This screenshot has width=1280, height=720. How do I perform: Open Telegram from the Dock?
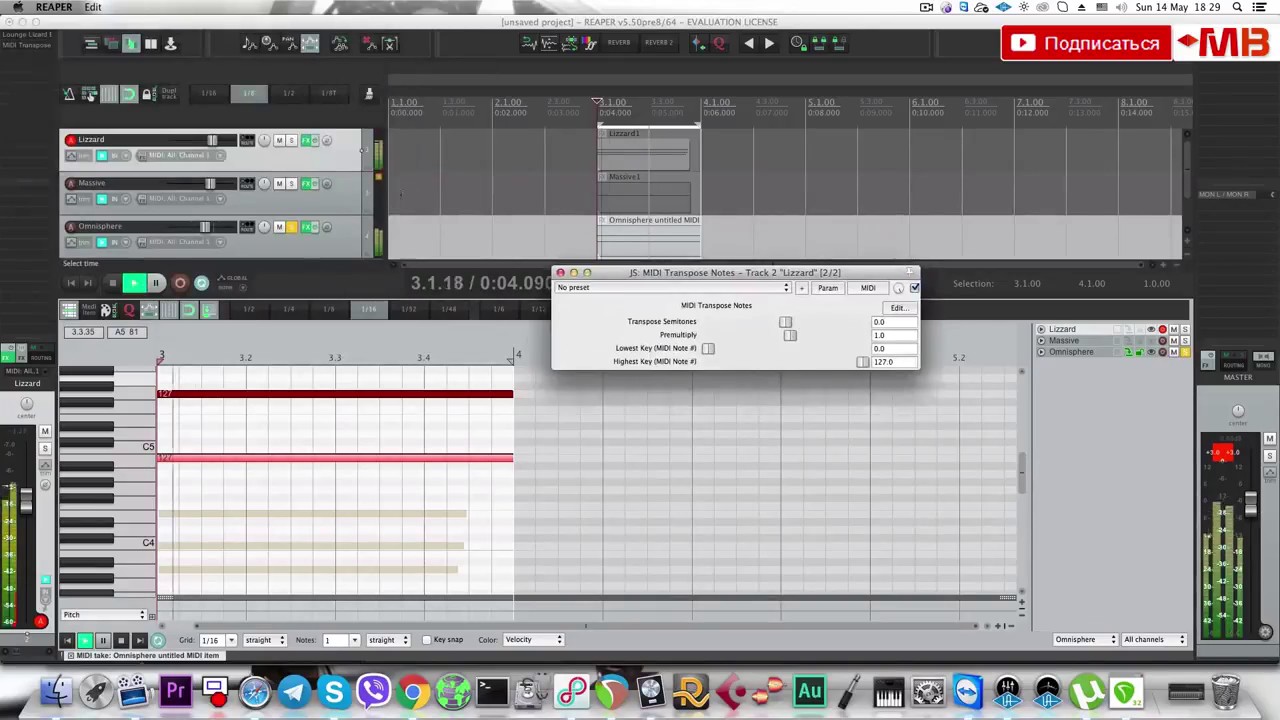[294, 691]
